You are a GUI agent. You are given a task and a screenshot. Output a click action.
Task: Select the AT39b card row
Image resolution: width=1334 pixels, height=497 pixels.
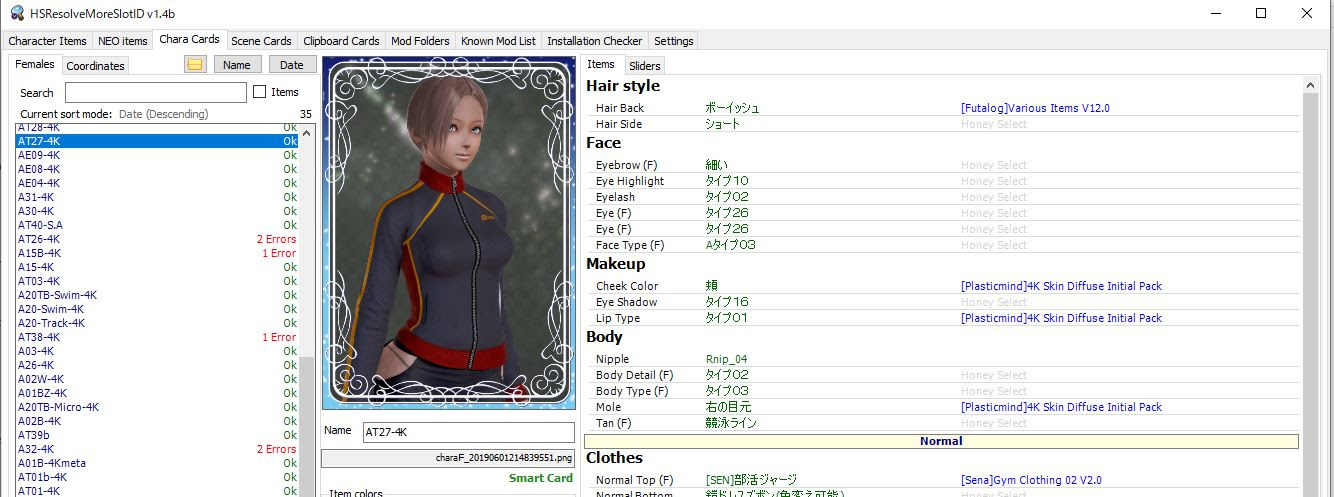158,435
